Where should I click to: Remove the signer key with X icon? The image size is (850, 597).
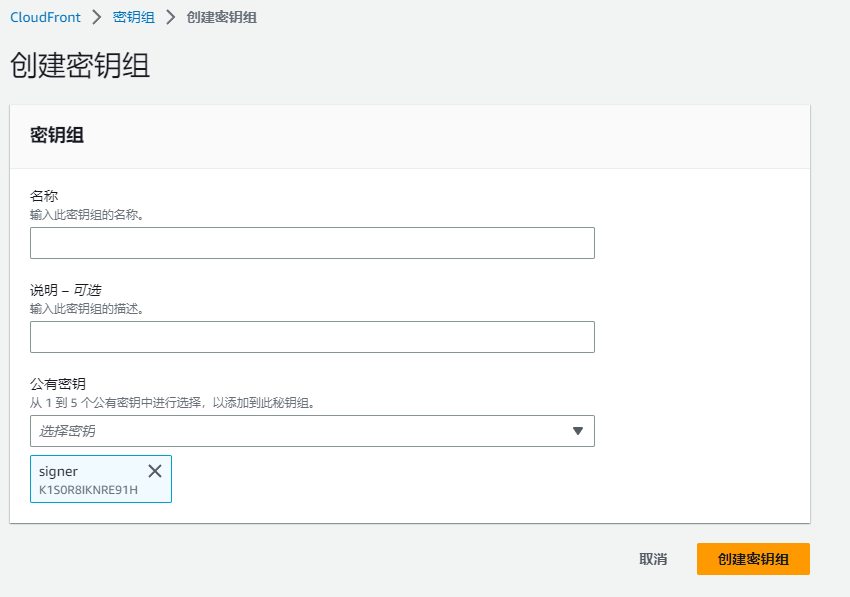pyautogui.click(x=155, y=471)
